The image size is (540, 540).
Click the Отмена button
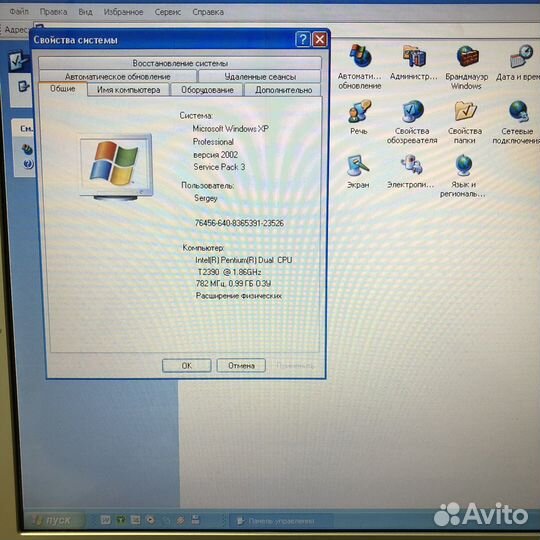click(241, 365)
